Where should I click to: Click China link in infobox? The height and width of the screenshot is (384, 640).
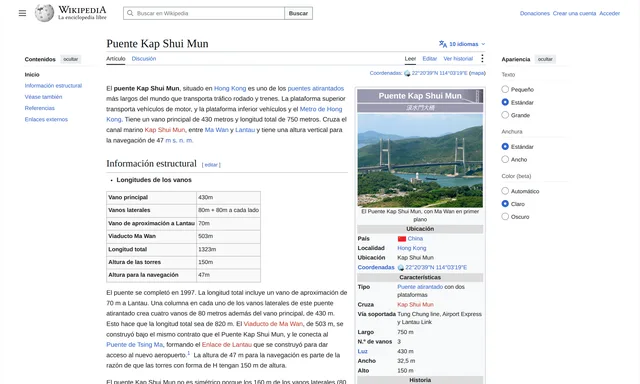click(x=415, y=239)
